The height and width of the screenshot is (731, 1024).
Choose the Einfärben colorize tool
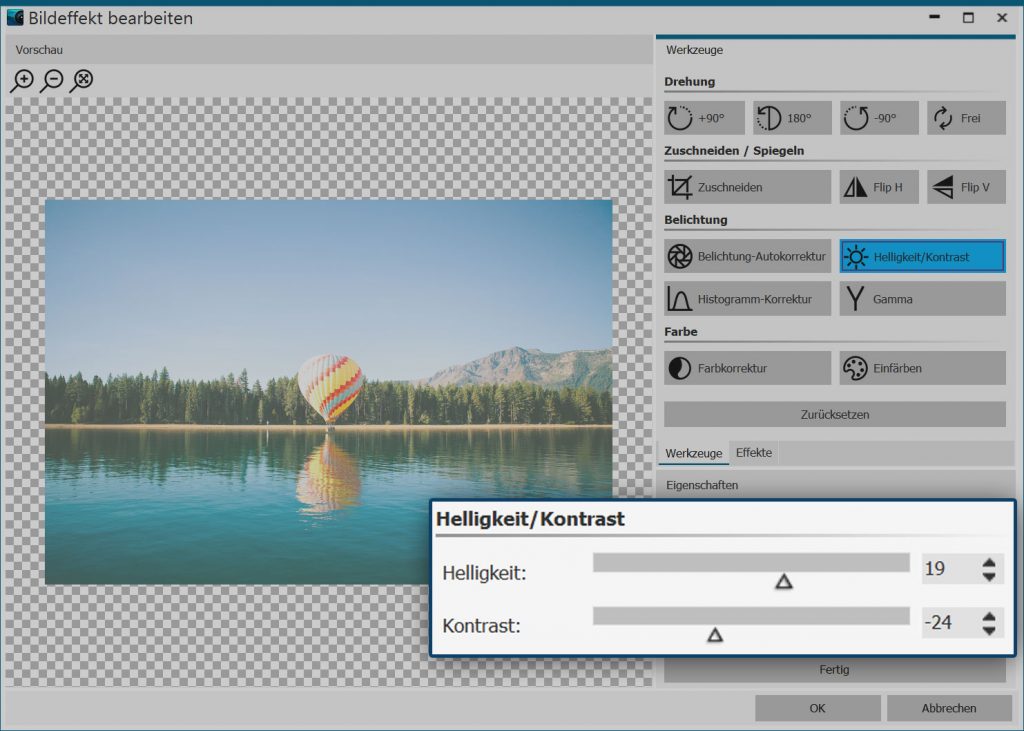pos(922,368)
